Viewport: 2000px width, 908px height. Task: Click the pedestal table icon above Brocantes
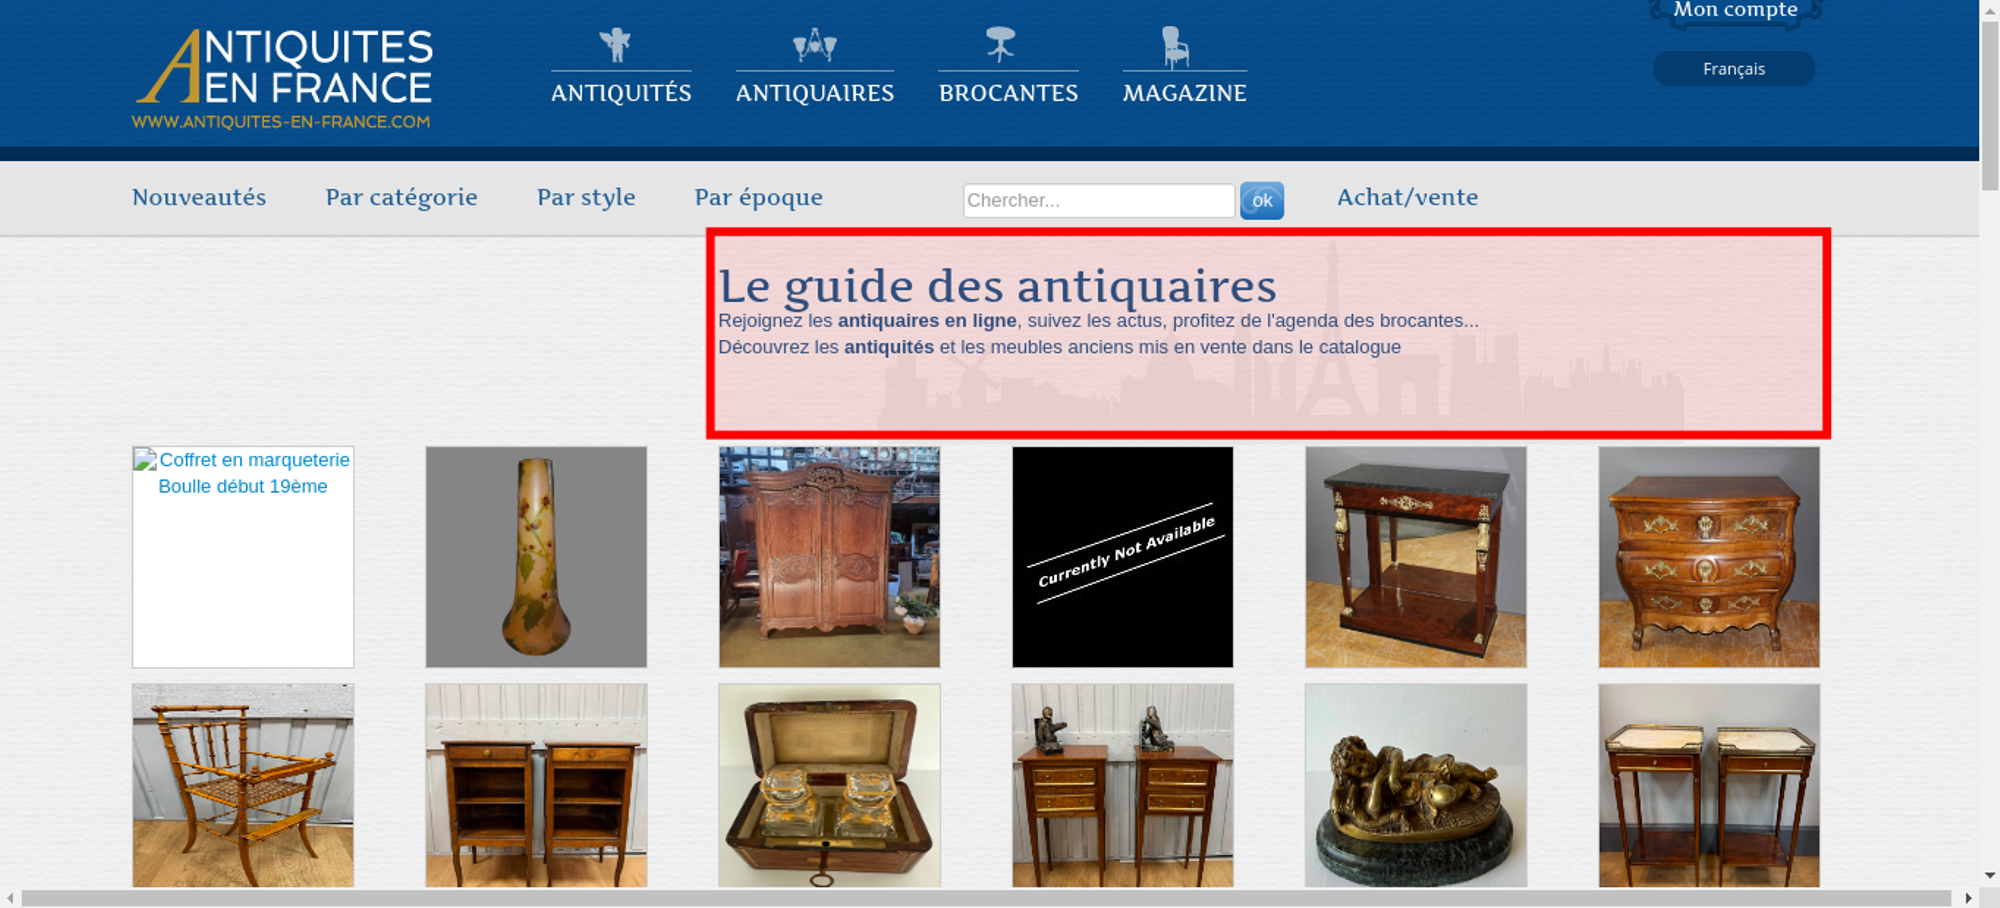pos(1000,45)
